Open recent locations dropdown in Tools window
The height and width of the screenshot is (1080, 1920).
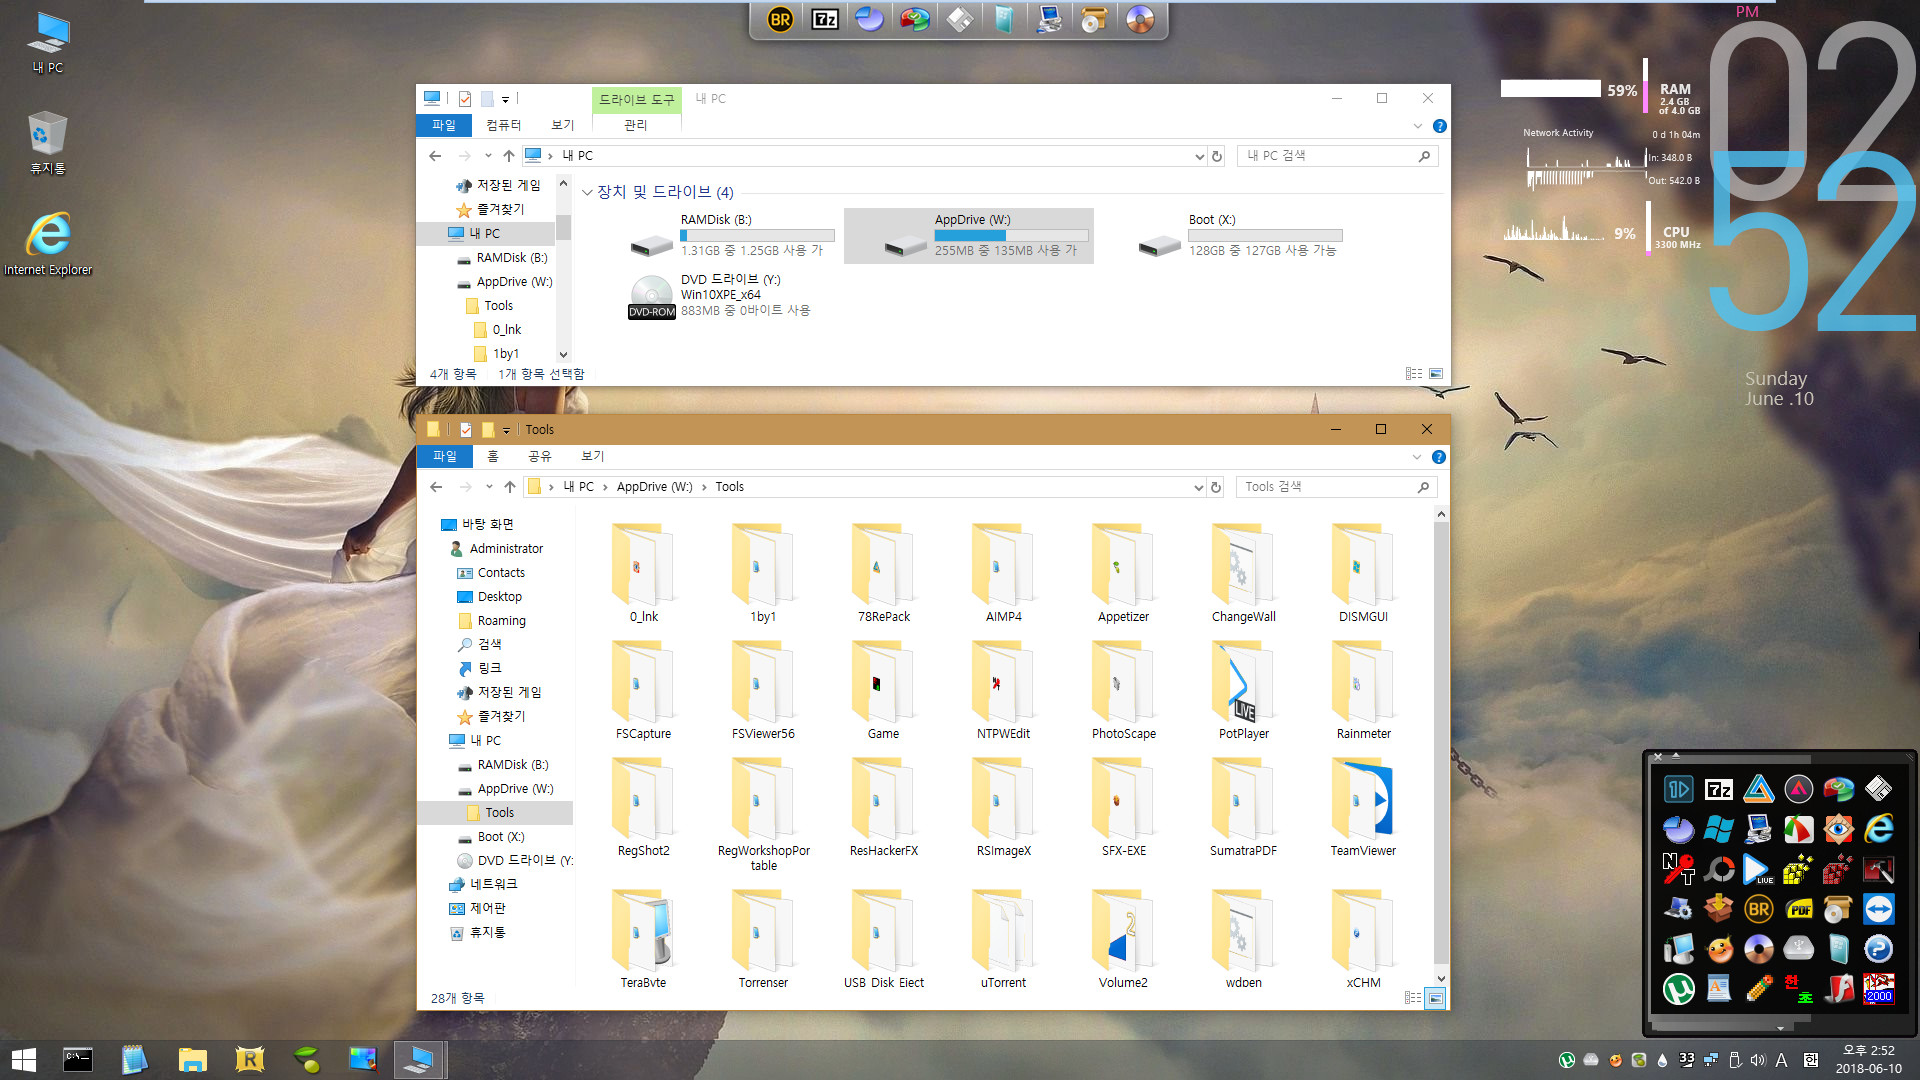point(489,487)
